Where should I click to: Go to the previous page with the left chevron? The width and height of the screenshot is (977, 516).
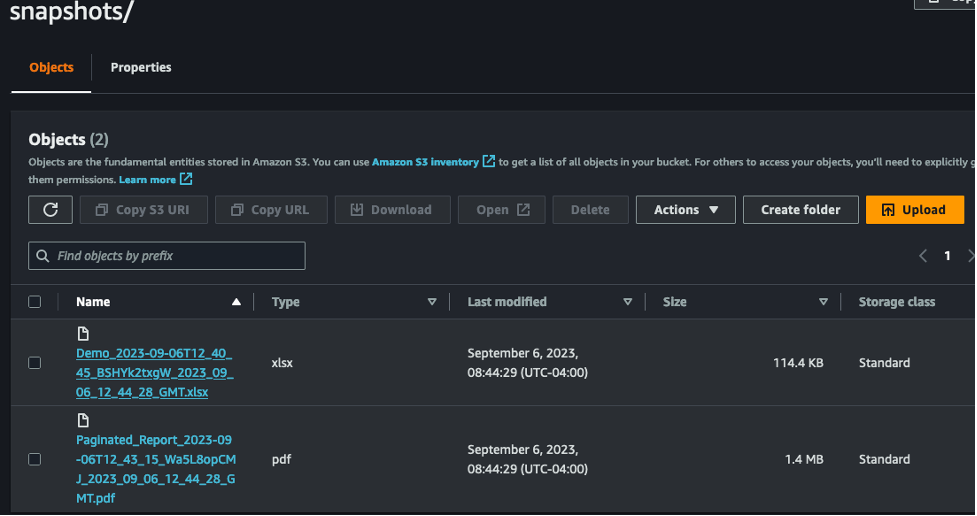[923, 256]
